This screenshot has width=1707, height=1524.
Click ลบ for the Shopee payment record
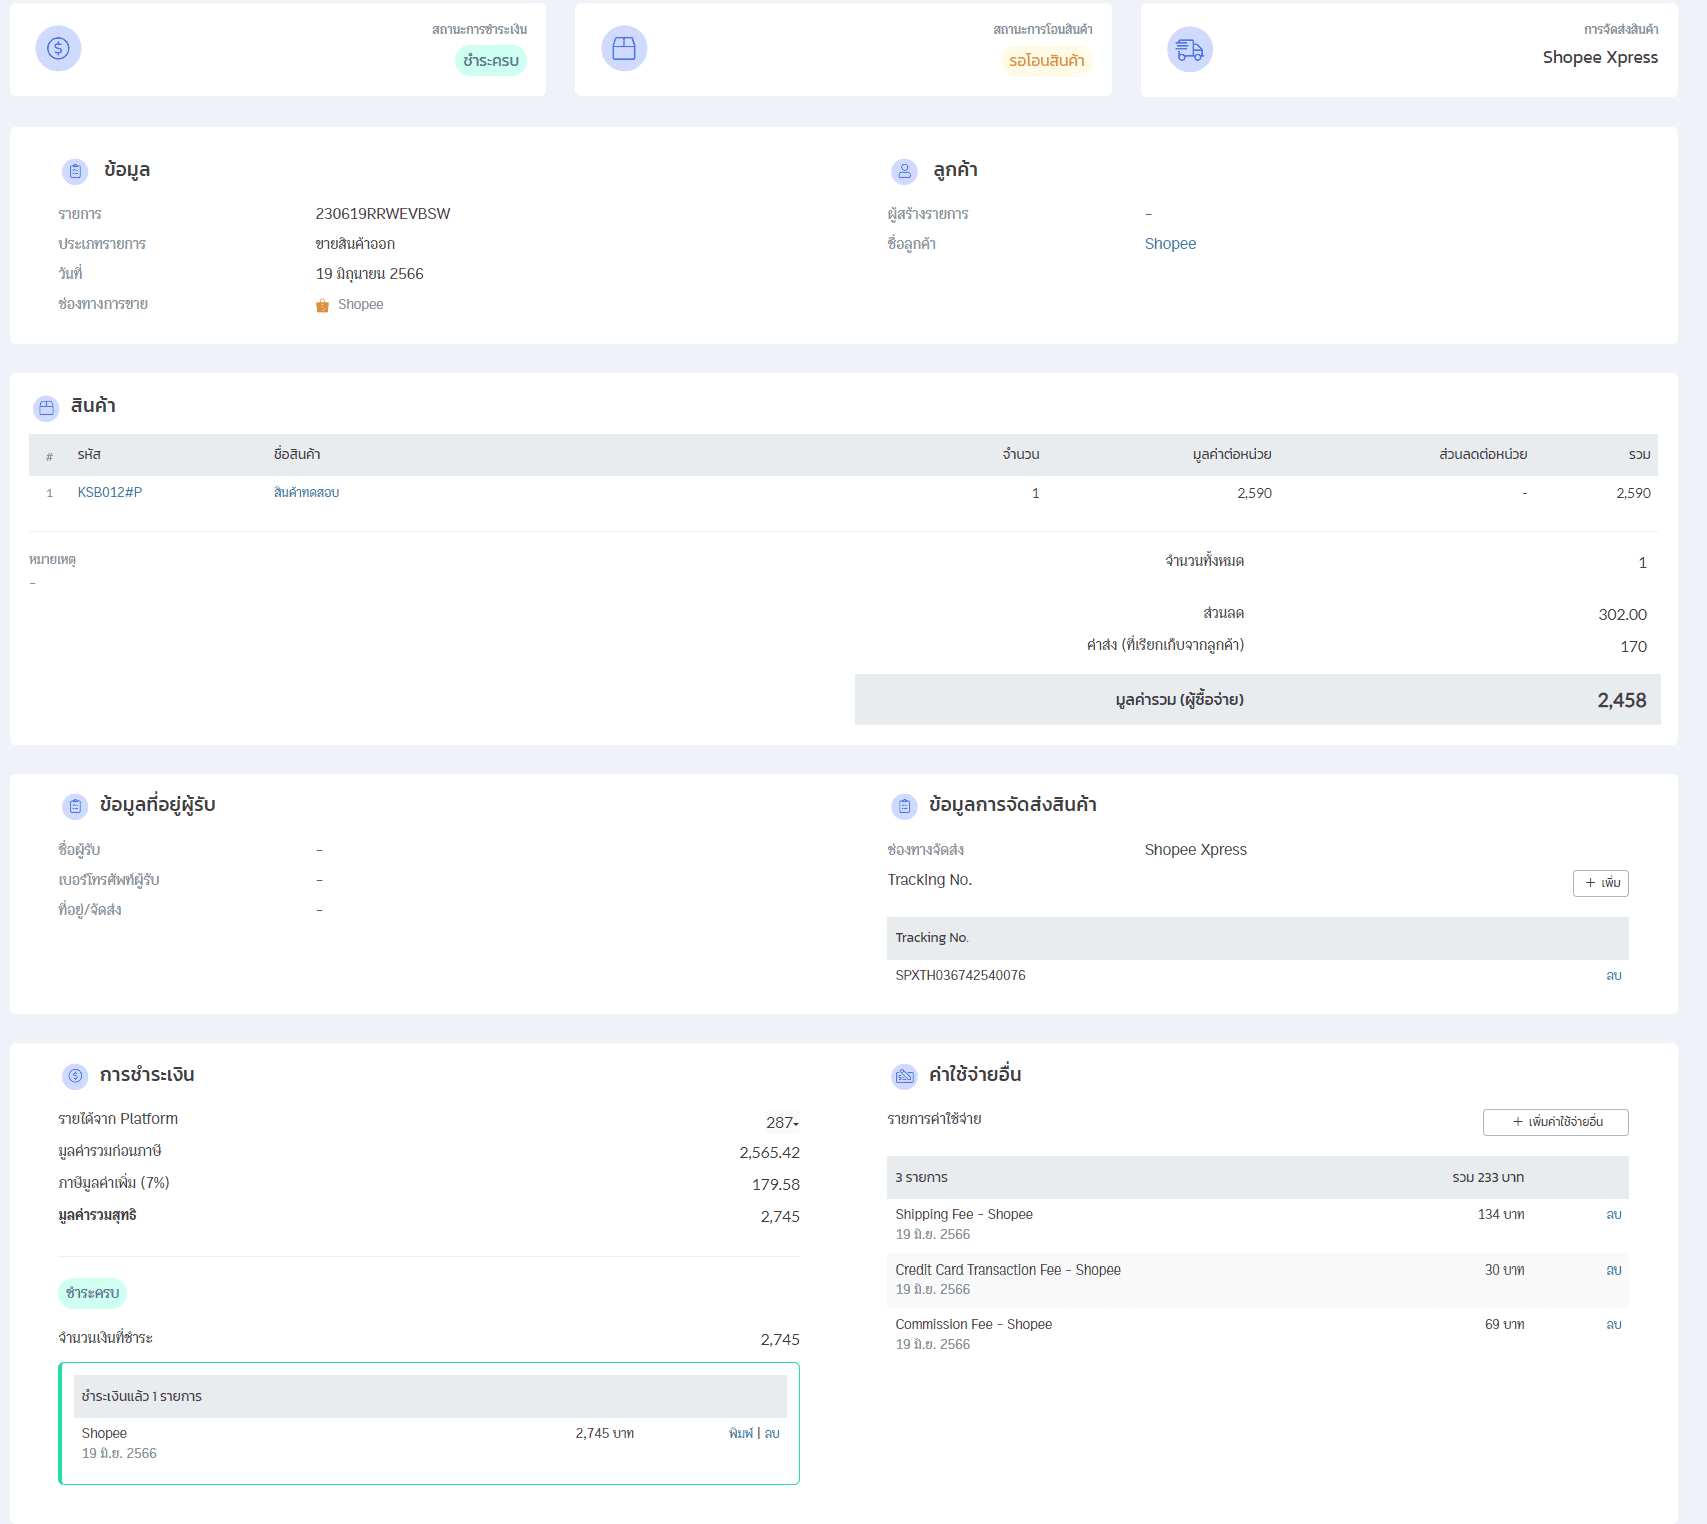[772, 1433]
